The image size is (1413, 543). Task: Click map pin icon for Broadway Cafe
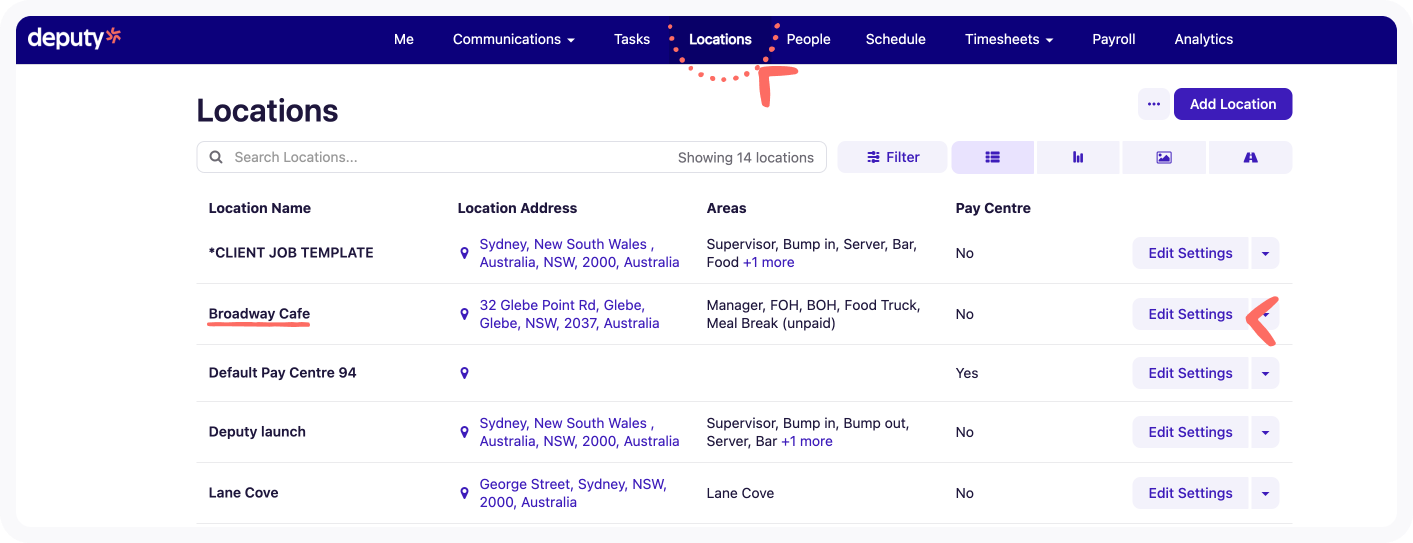pyautogui.click(x=464, y=314)
